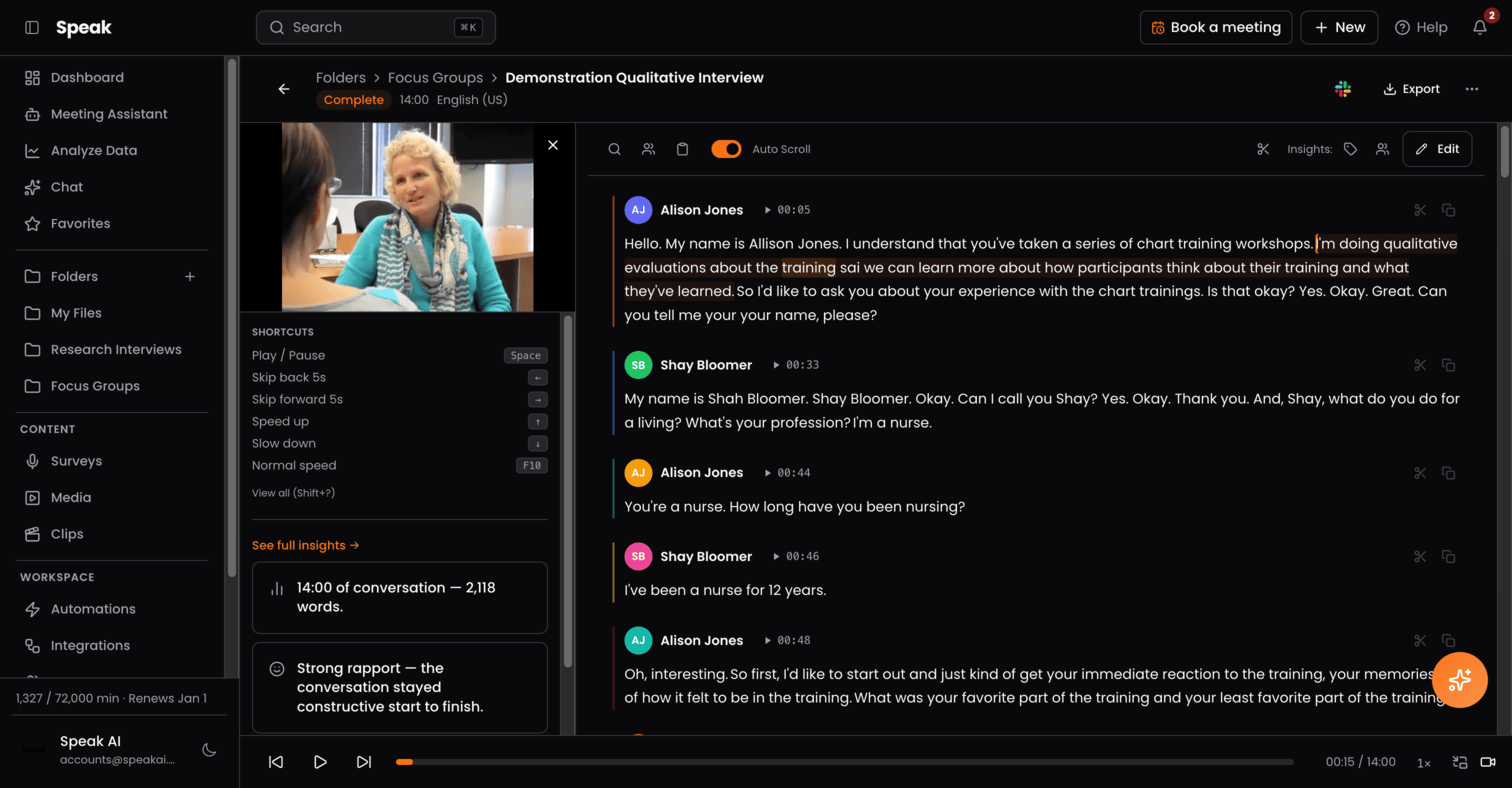Image resolution: width=1512 pixels, height=788 pixels.
Task: Toggle dark mode moon icon
Action: [x=209, y=750]
